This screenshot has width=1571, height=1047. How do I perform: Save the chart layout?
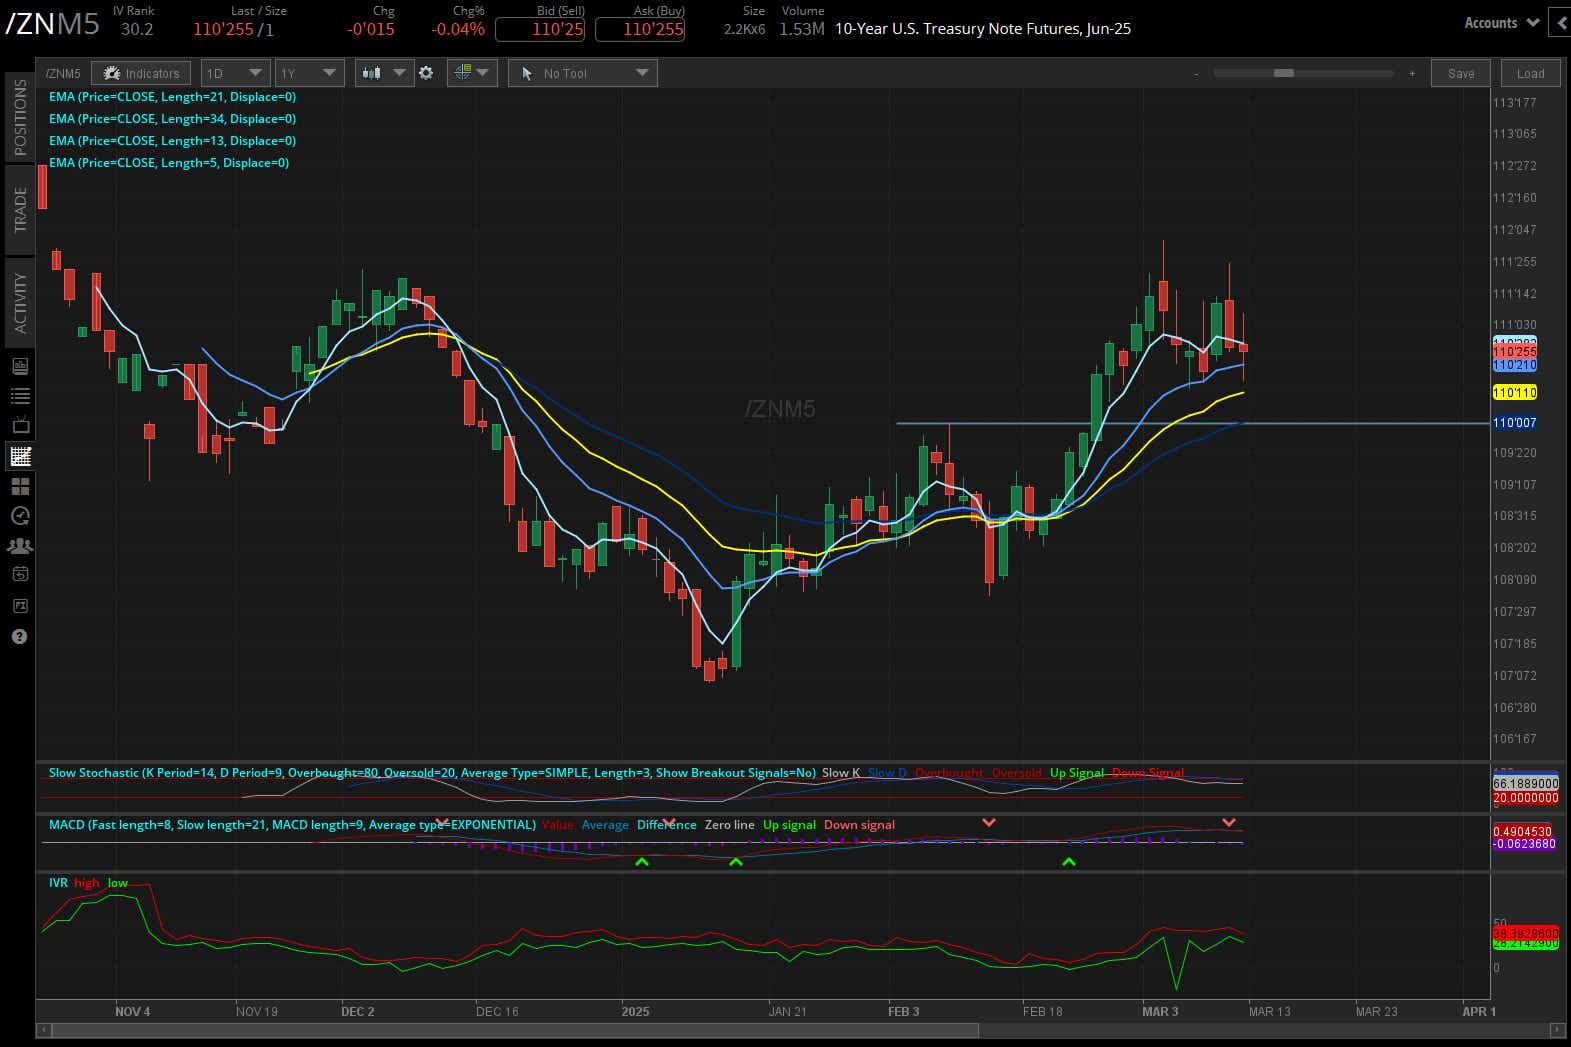pyautogui.click(x=1461, y=73)
